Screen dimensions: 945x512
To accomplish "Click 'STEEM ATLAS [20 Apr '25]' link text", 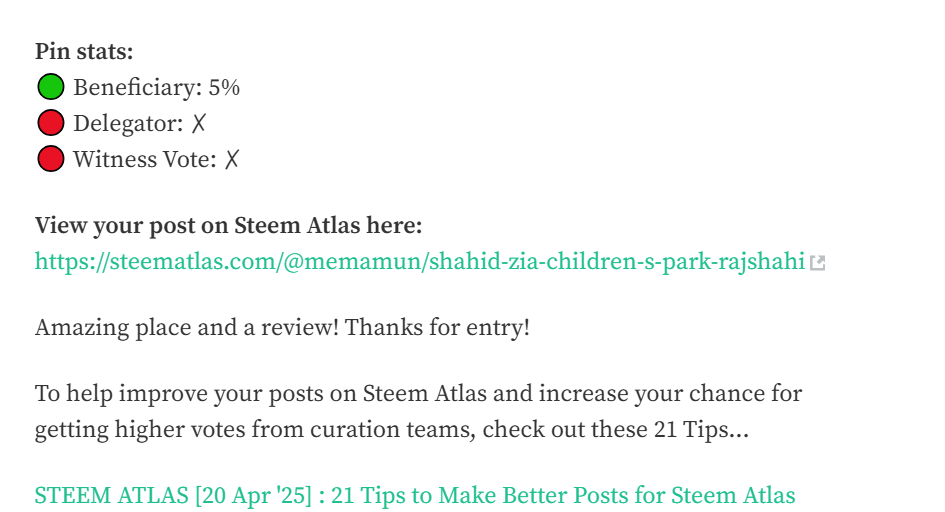I will coord(173,495).
